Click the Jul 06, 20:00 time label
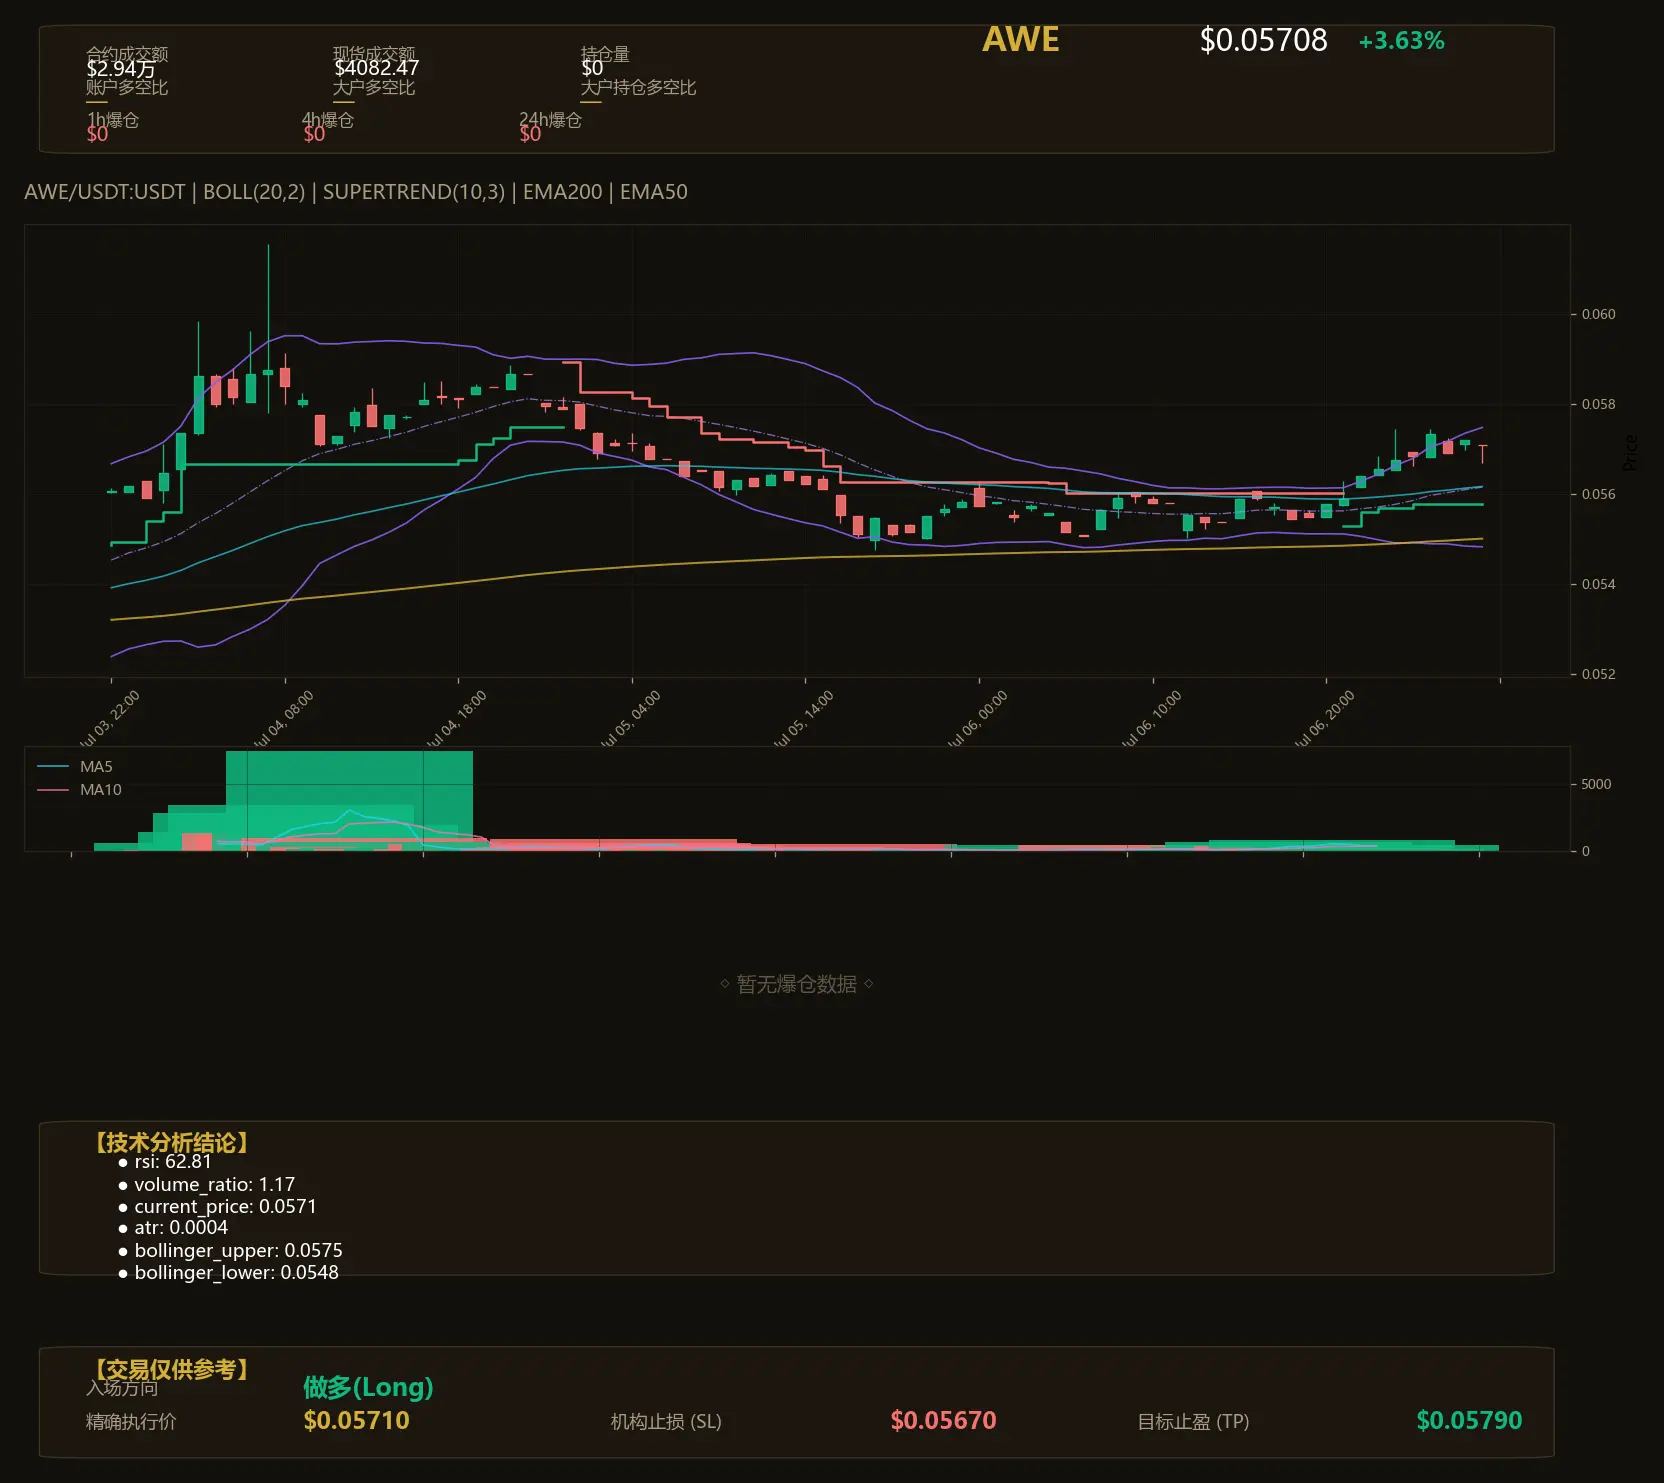The image size is (1664, 1483). 1325,719
